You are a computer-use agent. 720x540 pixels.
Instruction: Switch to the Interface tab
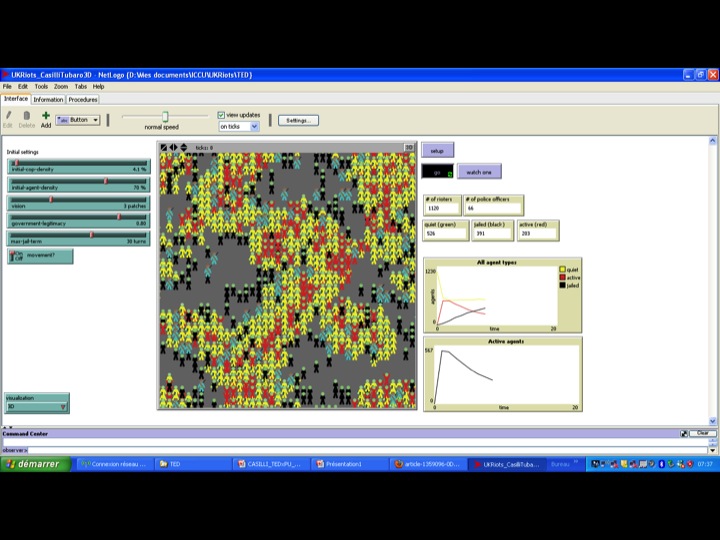click(x=16, y=99)
